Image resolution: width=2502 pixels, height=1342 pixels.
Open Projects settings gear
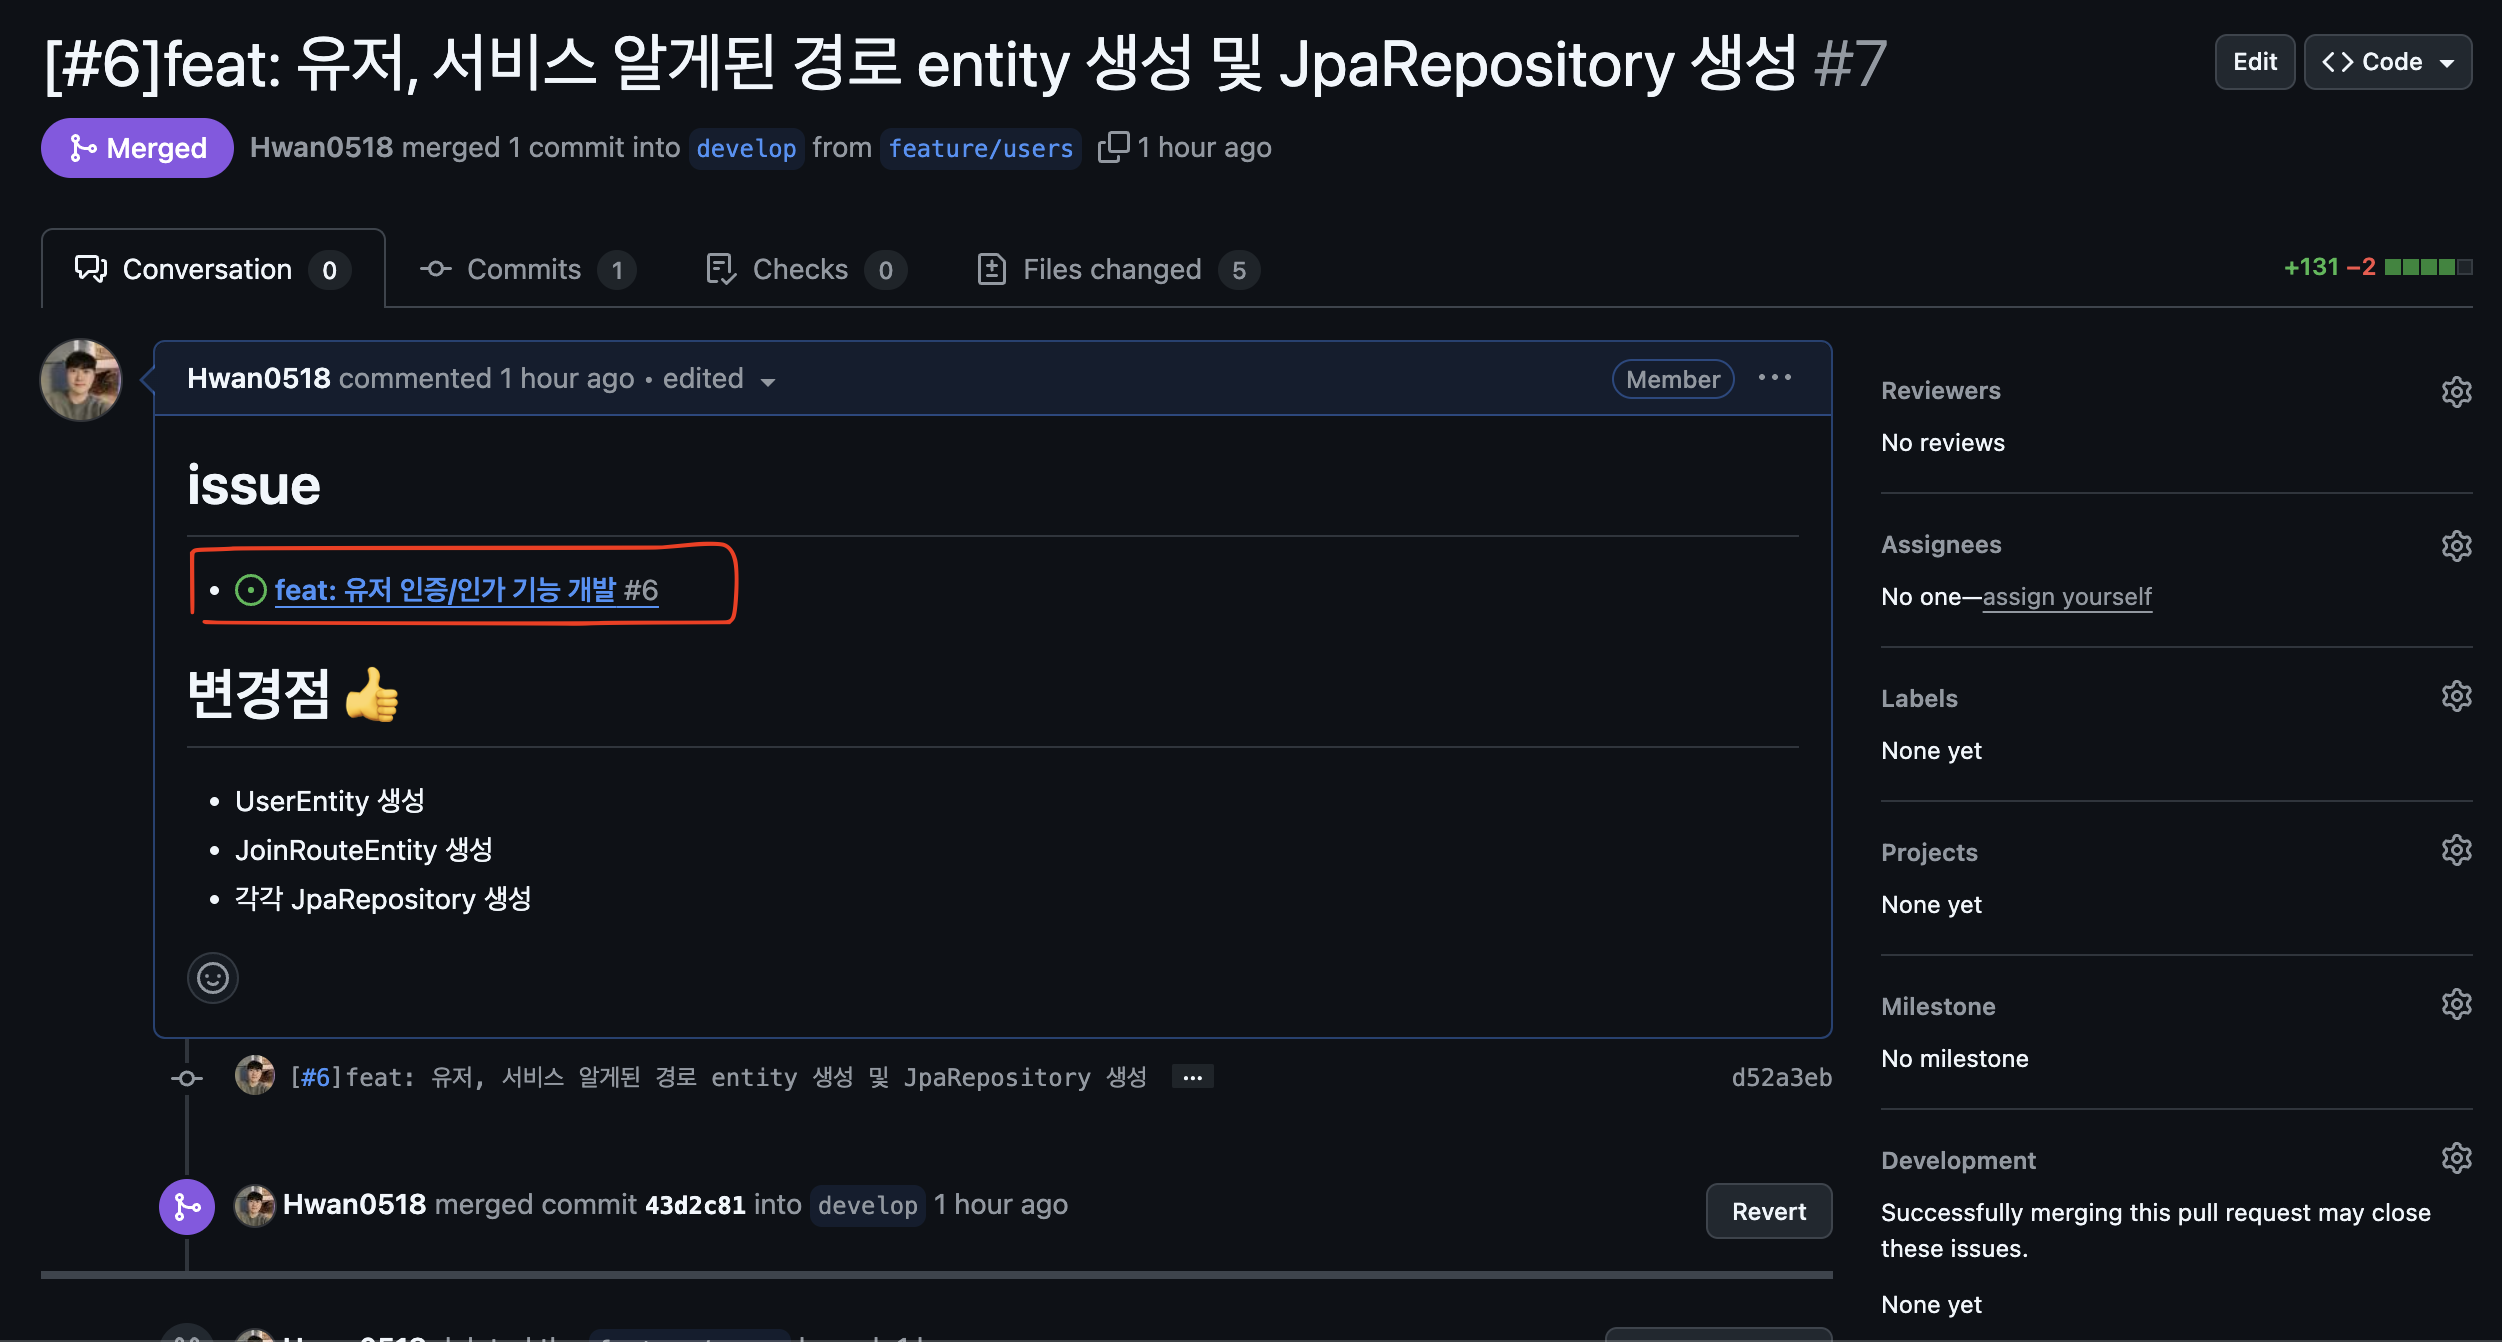coord(2456,850)
